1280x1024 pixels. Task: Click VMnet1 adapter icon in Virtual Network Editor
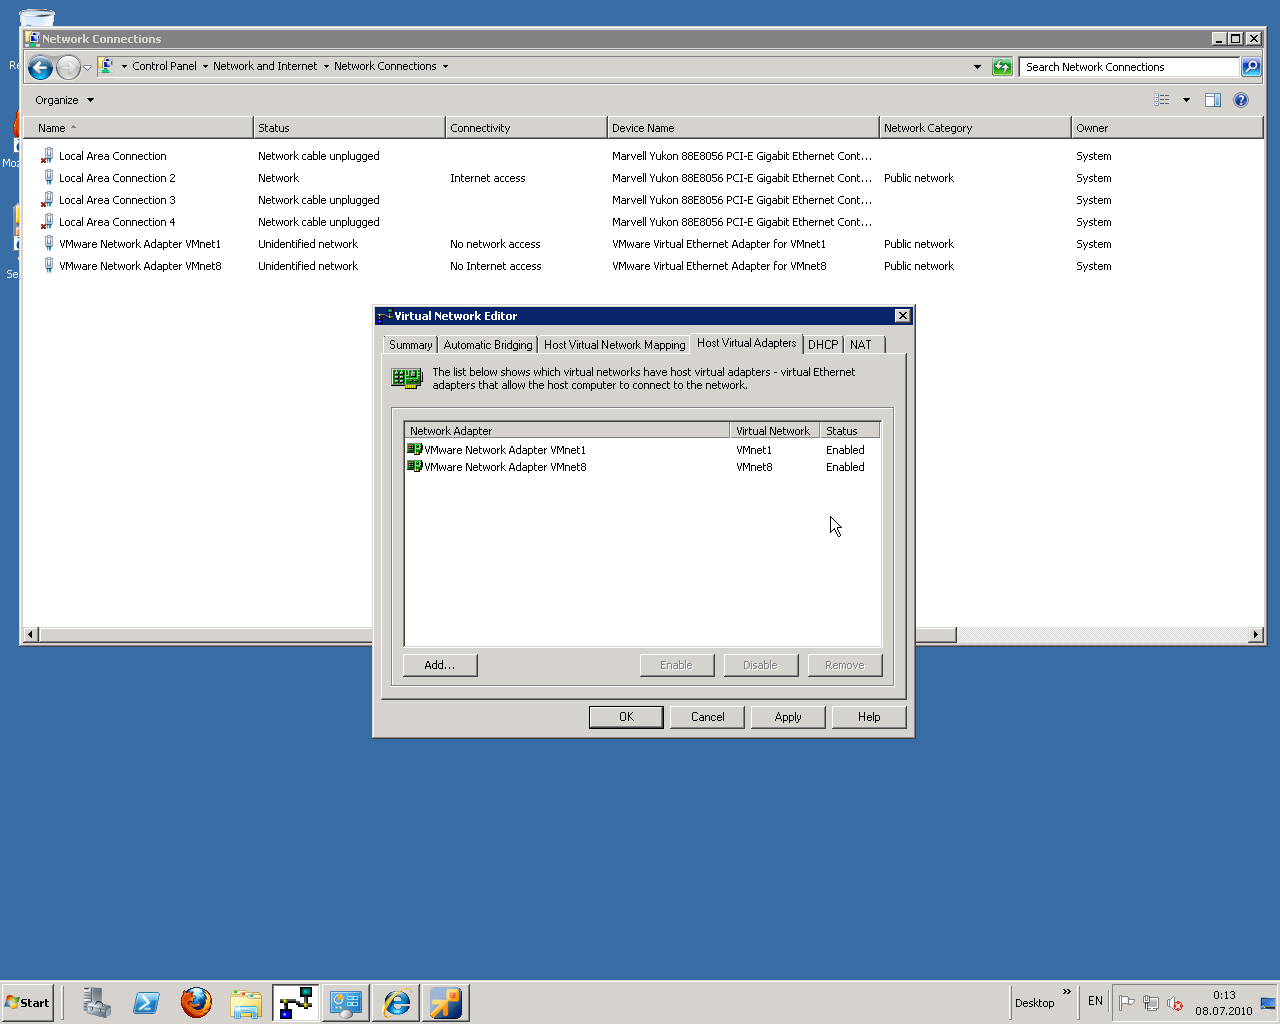[415, 450]
